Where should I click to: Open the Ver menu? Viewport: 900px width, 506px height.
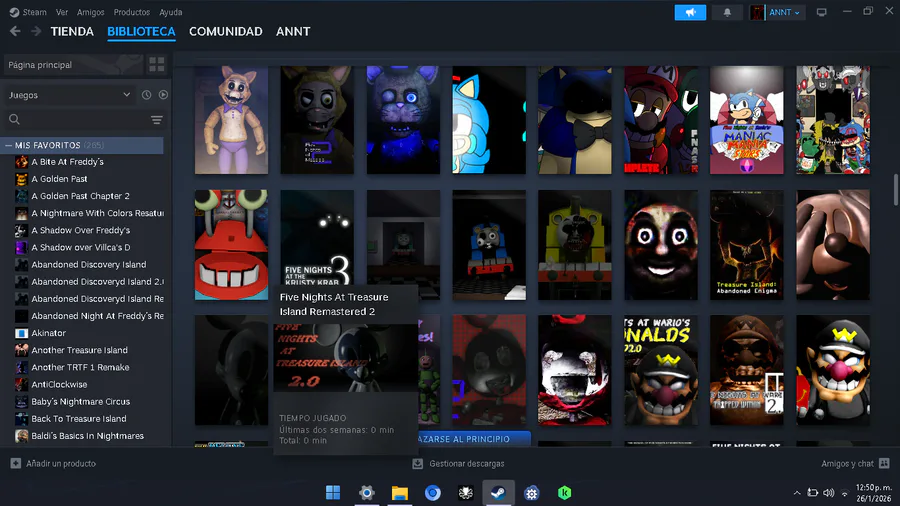(62, 12)
